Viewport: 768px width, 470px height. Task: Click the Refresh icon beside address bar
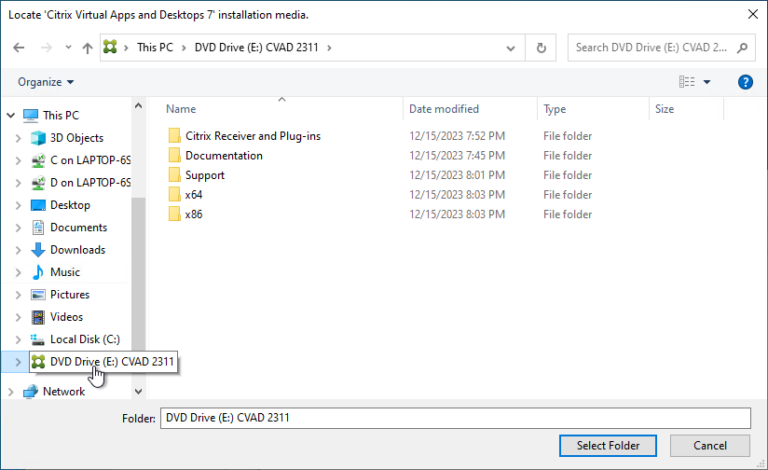(x=541, y=47)
